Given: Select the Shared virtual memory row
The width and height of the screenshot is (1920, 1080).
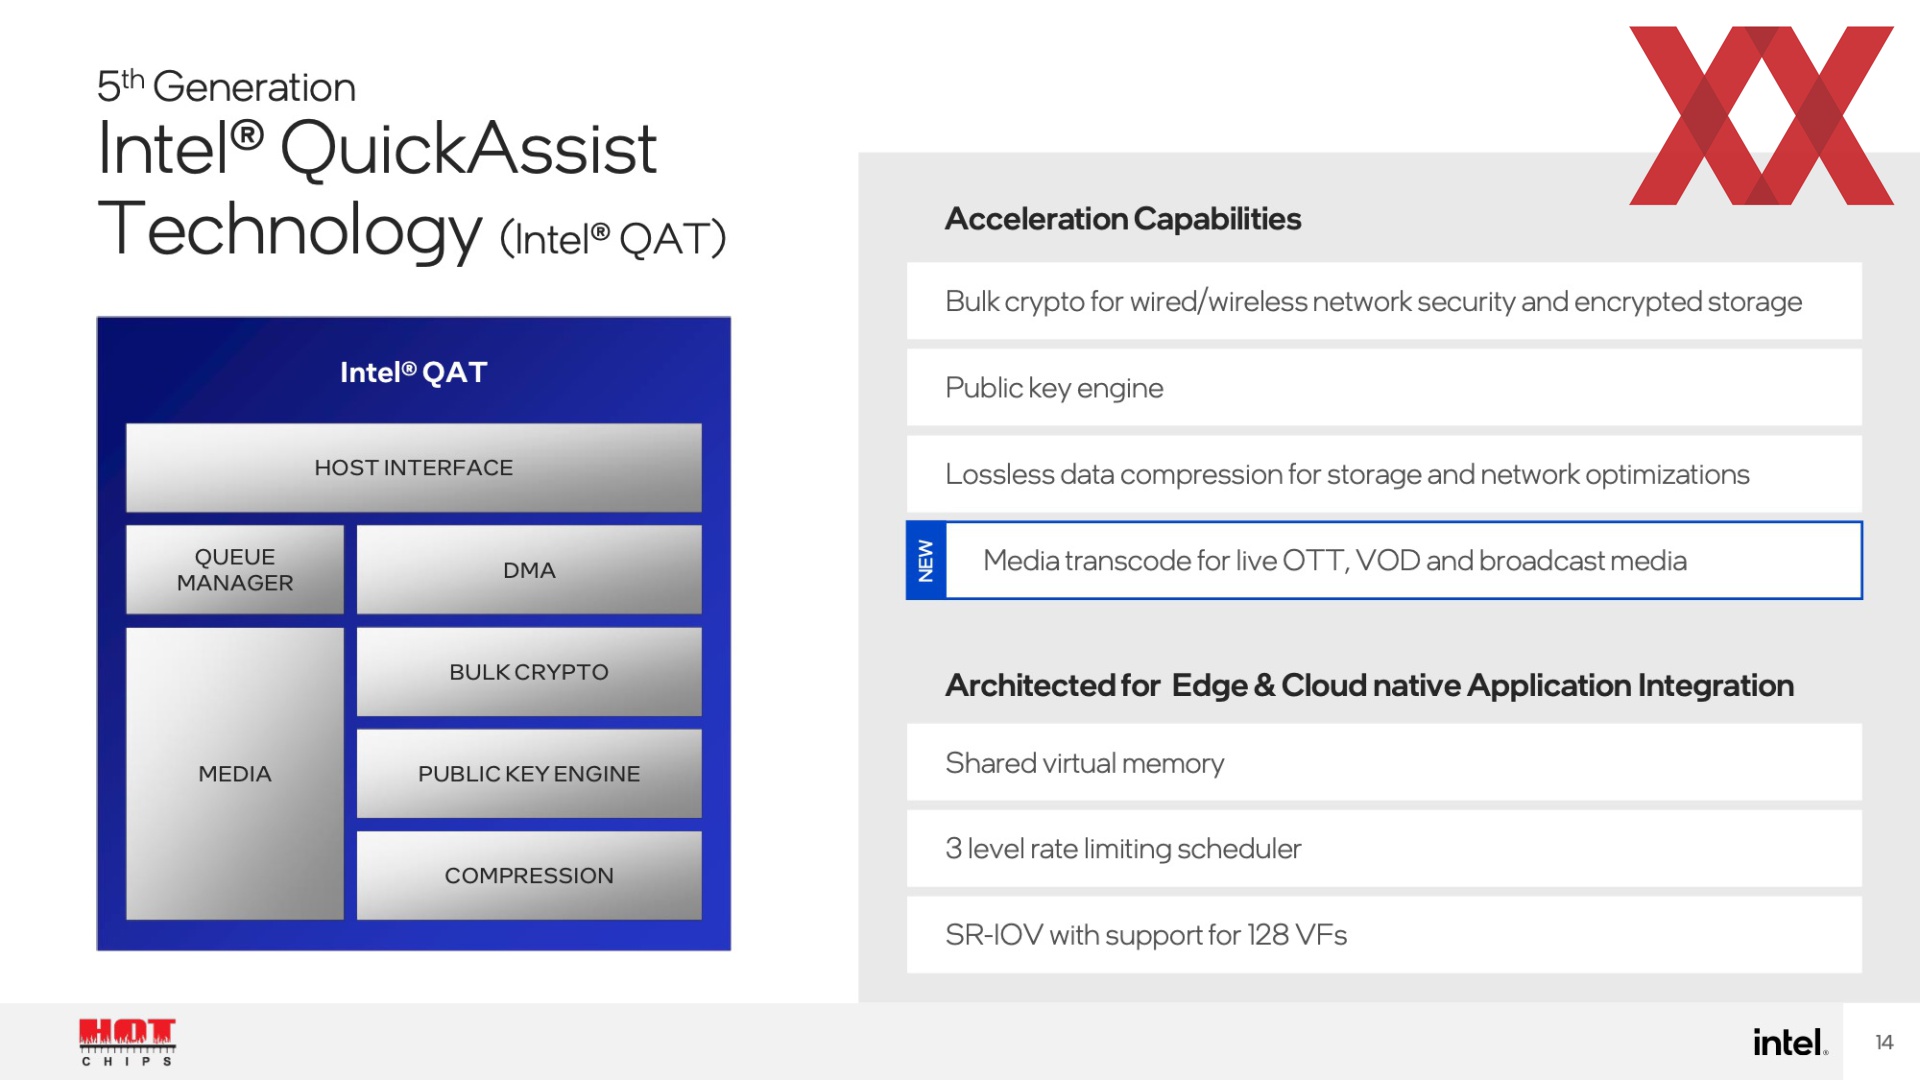Looking at the screenshot, I should [1384, 762].
